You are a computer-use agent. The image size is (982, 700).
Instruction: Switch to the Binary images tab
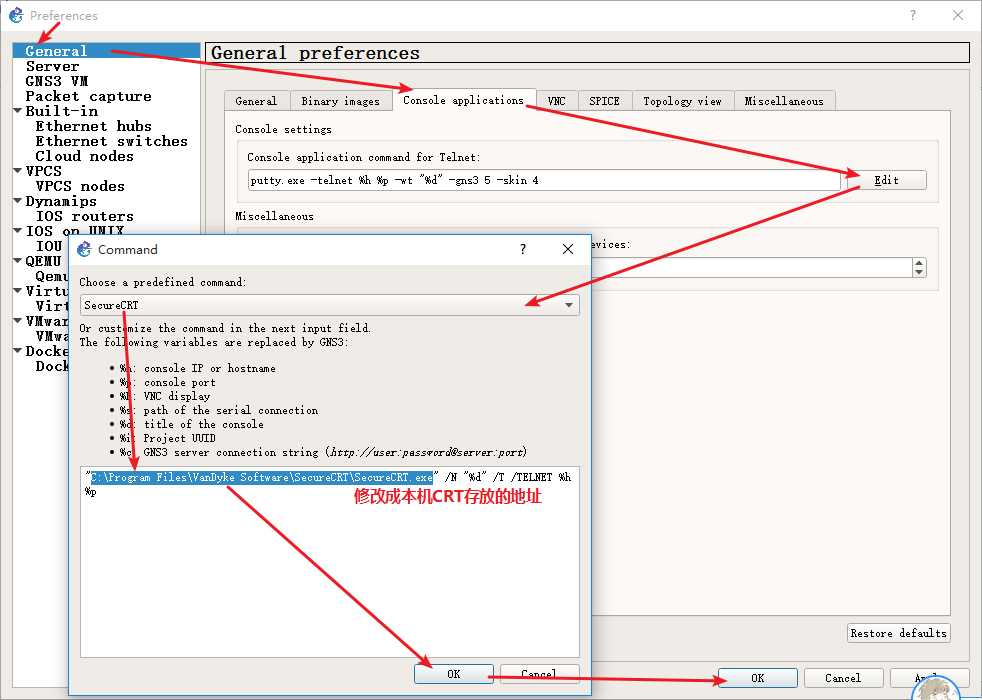click(x=341, y=101)
